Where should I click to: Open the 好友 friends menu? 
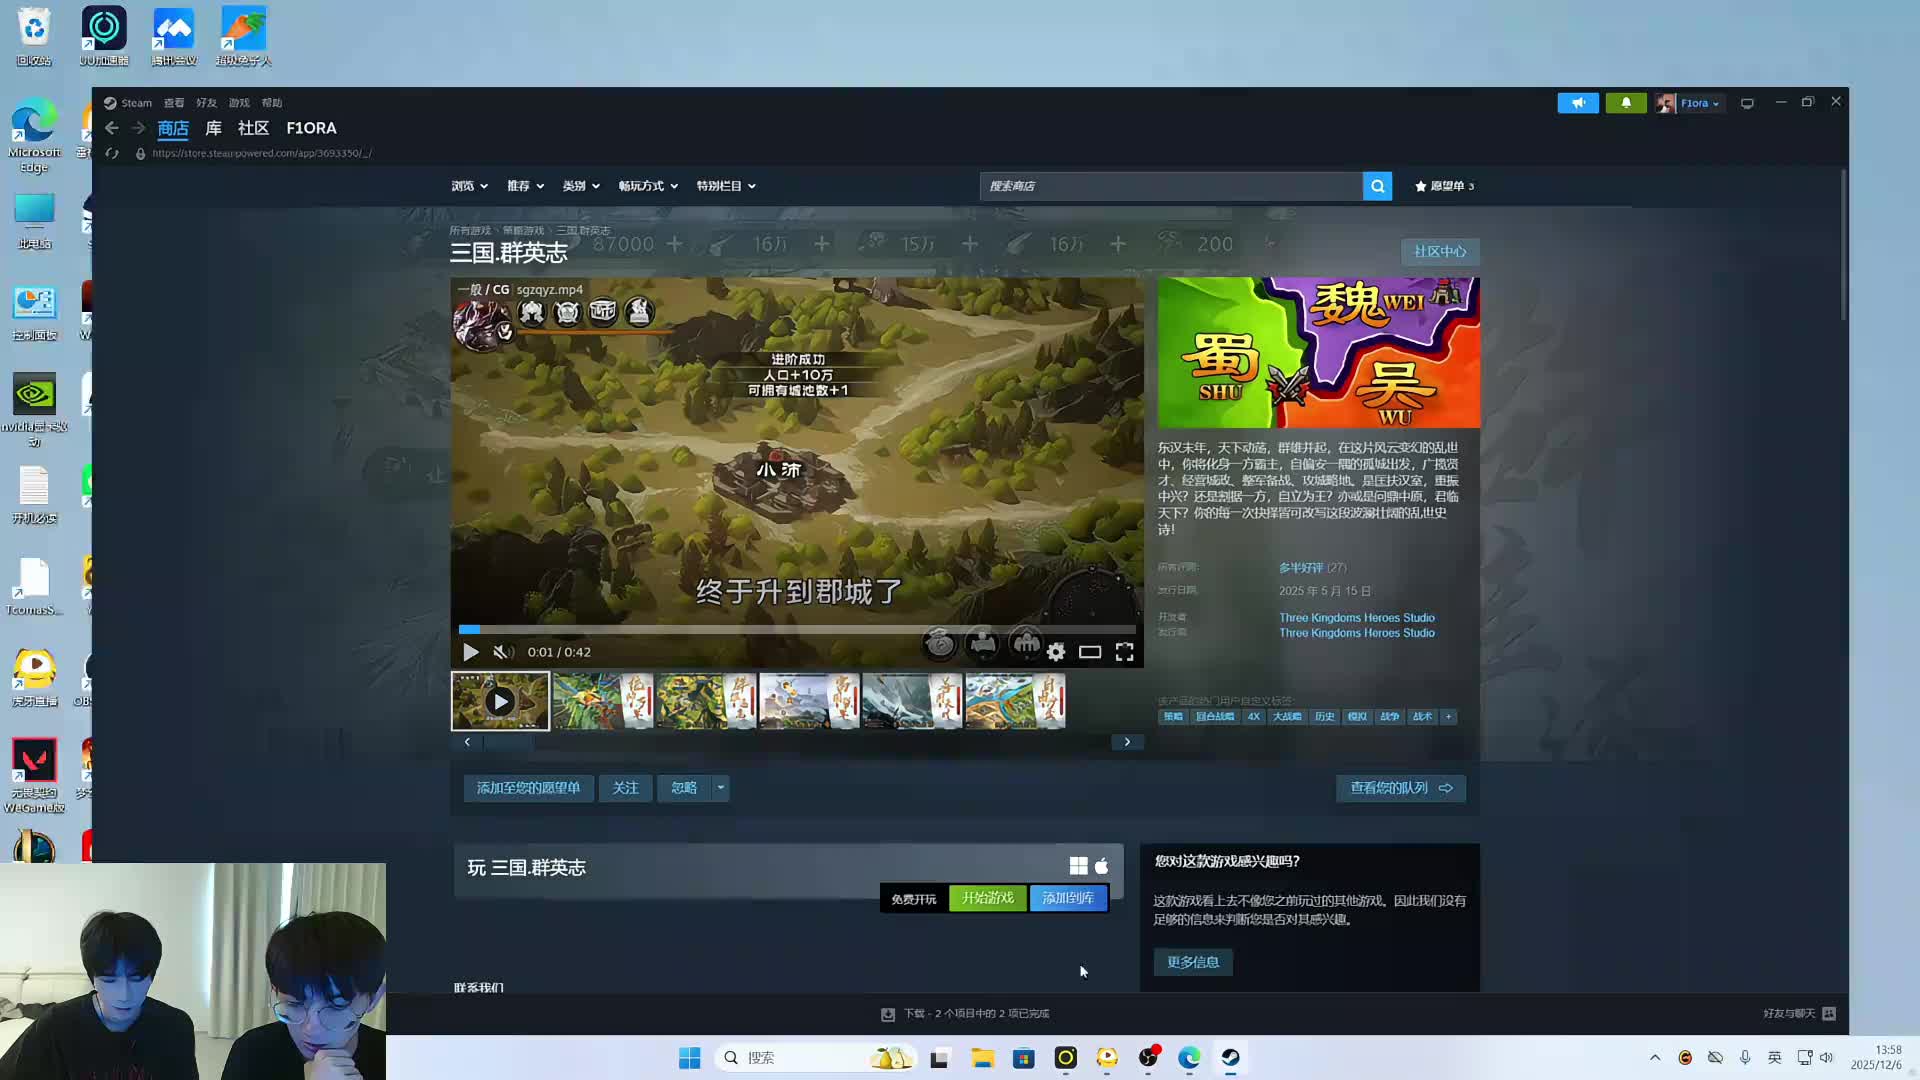pos(206,103)
